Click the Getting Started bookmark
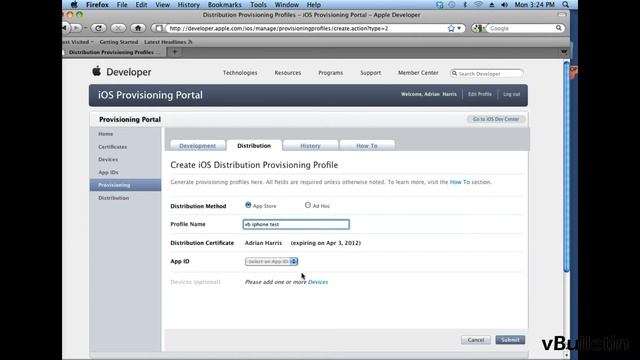 pyautogui.click(x=119, y=42)
